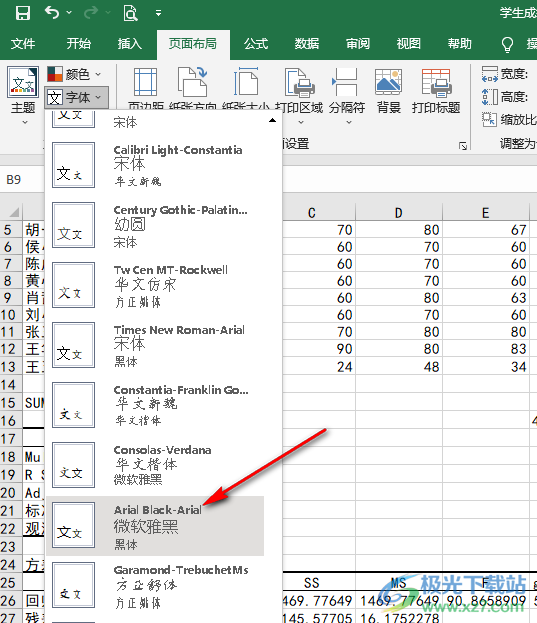Expand the 打印区域 dropdown arrow
The image size is (537, 623).
click(x=301, y=122)
